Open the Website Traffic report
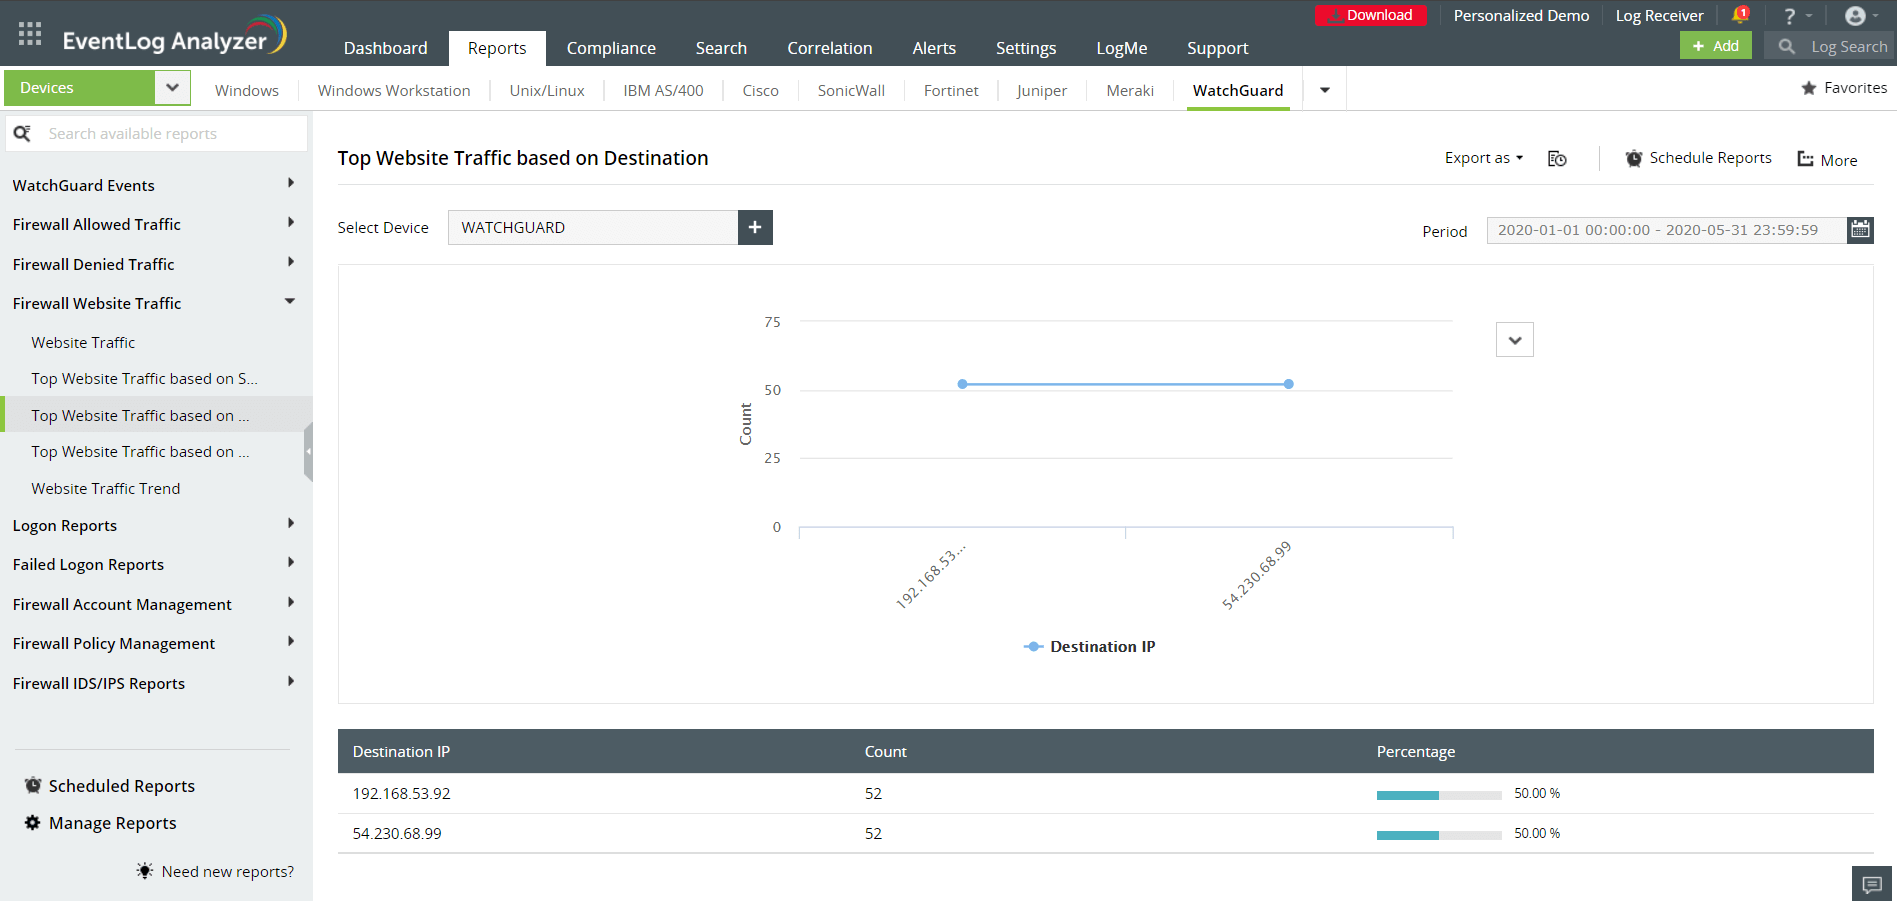Viewport: 1897px width, 901px height. click(83, 342)
